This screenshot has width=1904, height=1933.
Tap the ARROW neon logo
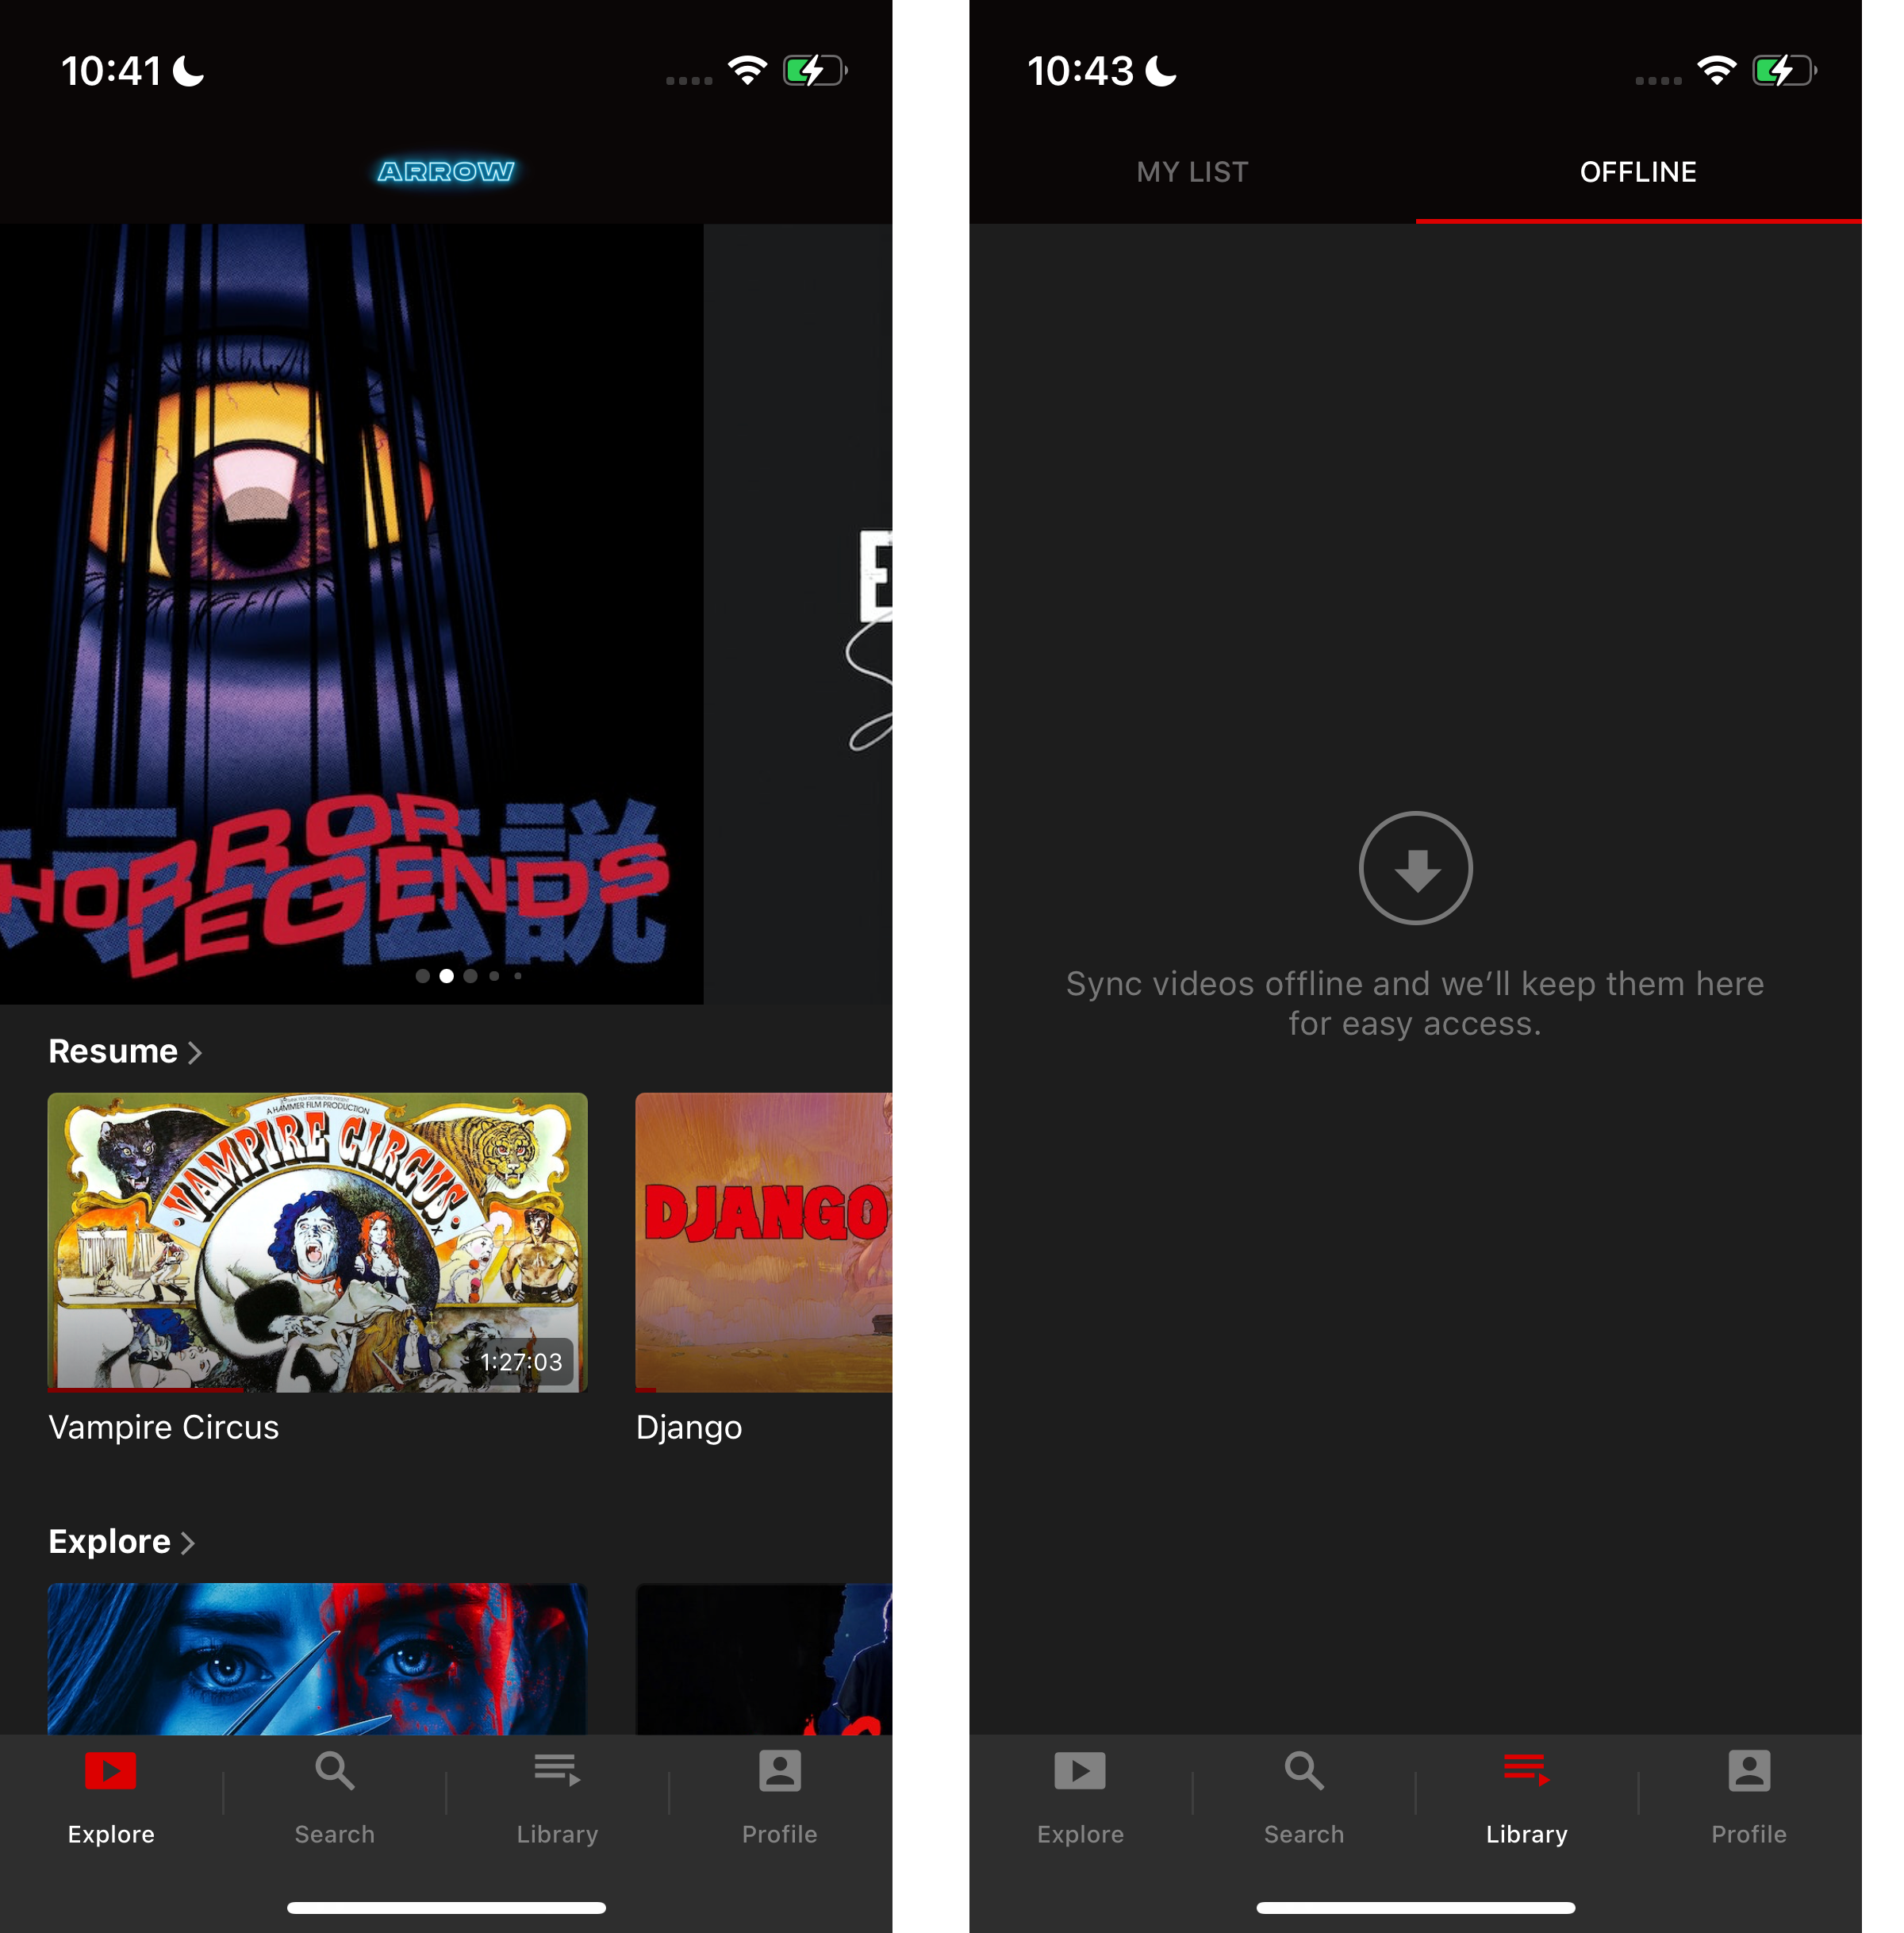(x=446, y=172)
